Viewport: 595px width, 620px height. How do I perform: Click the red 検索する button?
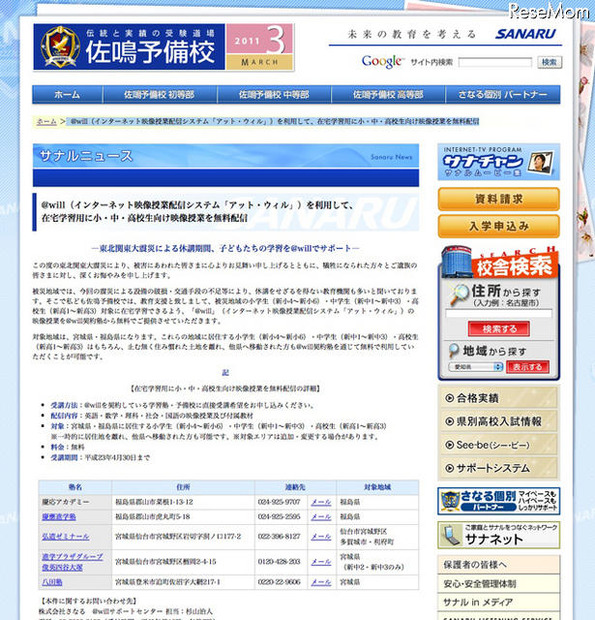(499, 329)
